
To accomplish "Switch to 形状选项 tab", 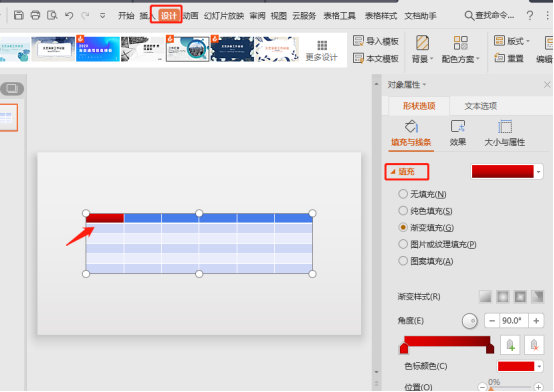I will click(419, 106).
